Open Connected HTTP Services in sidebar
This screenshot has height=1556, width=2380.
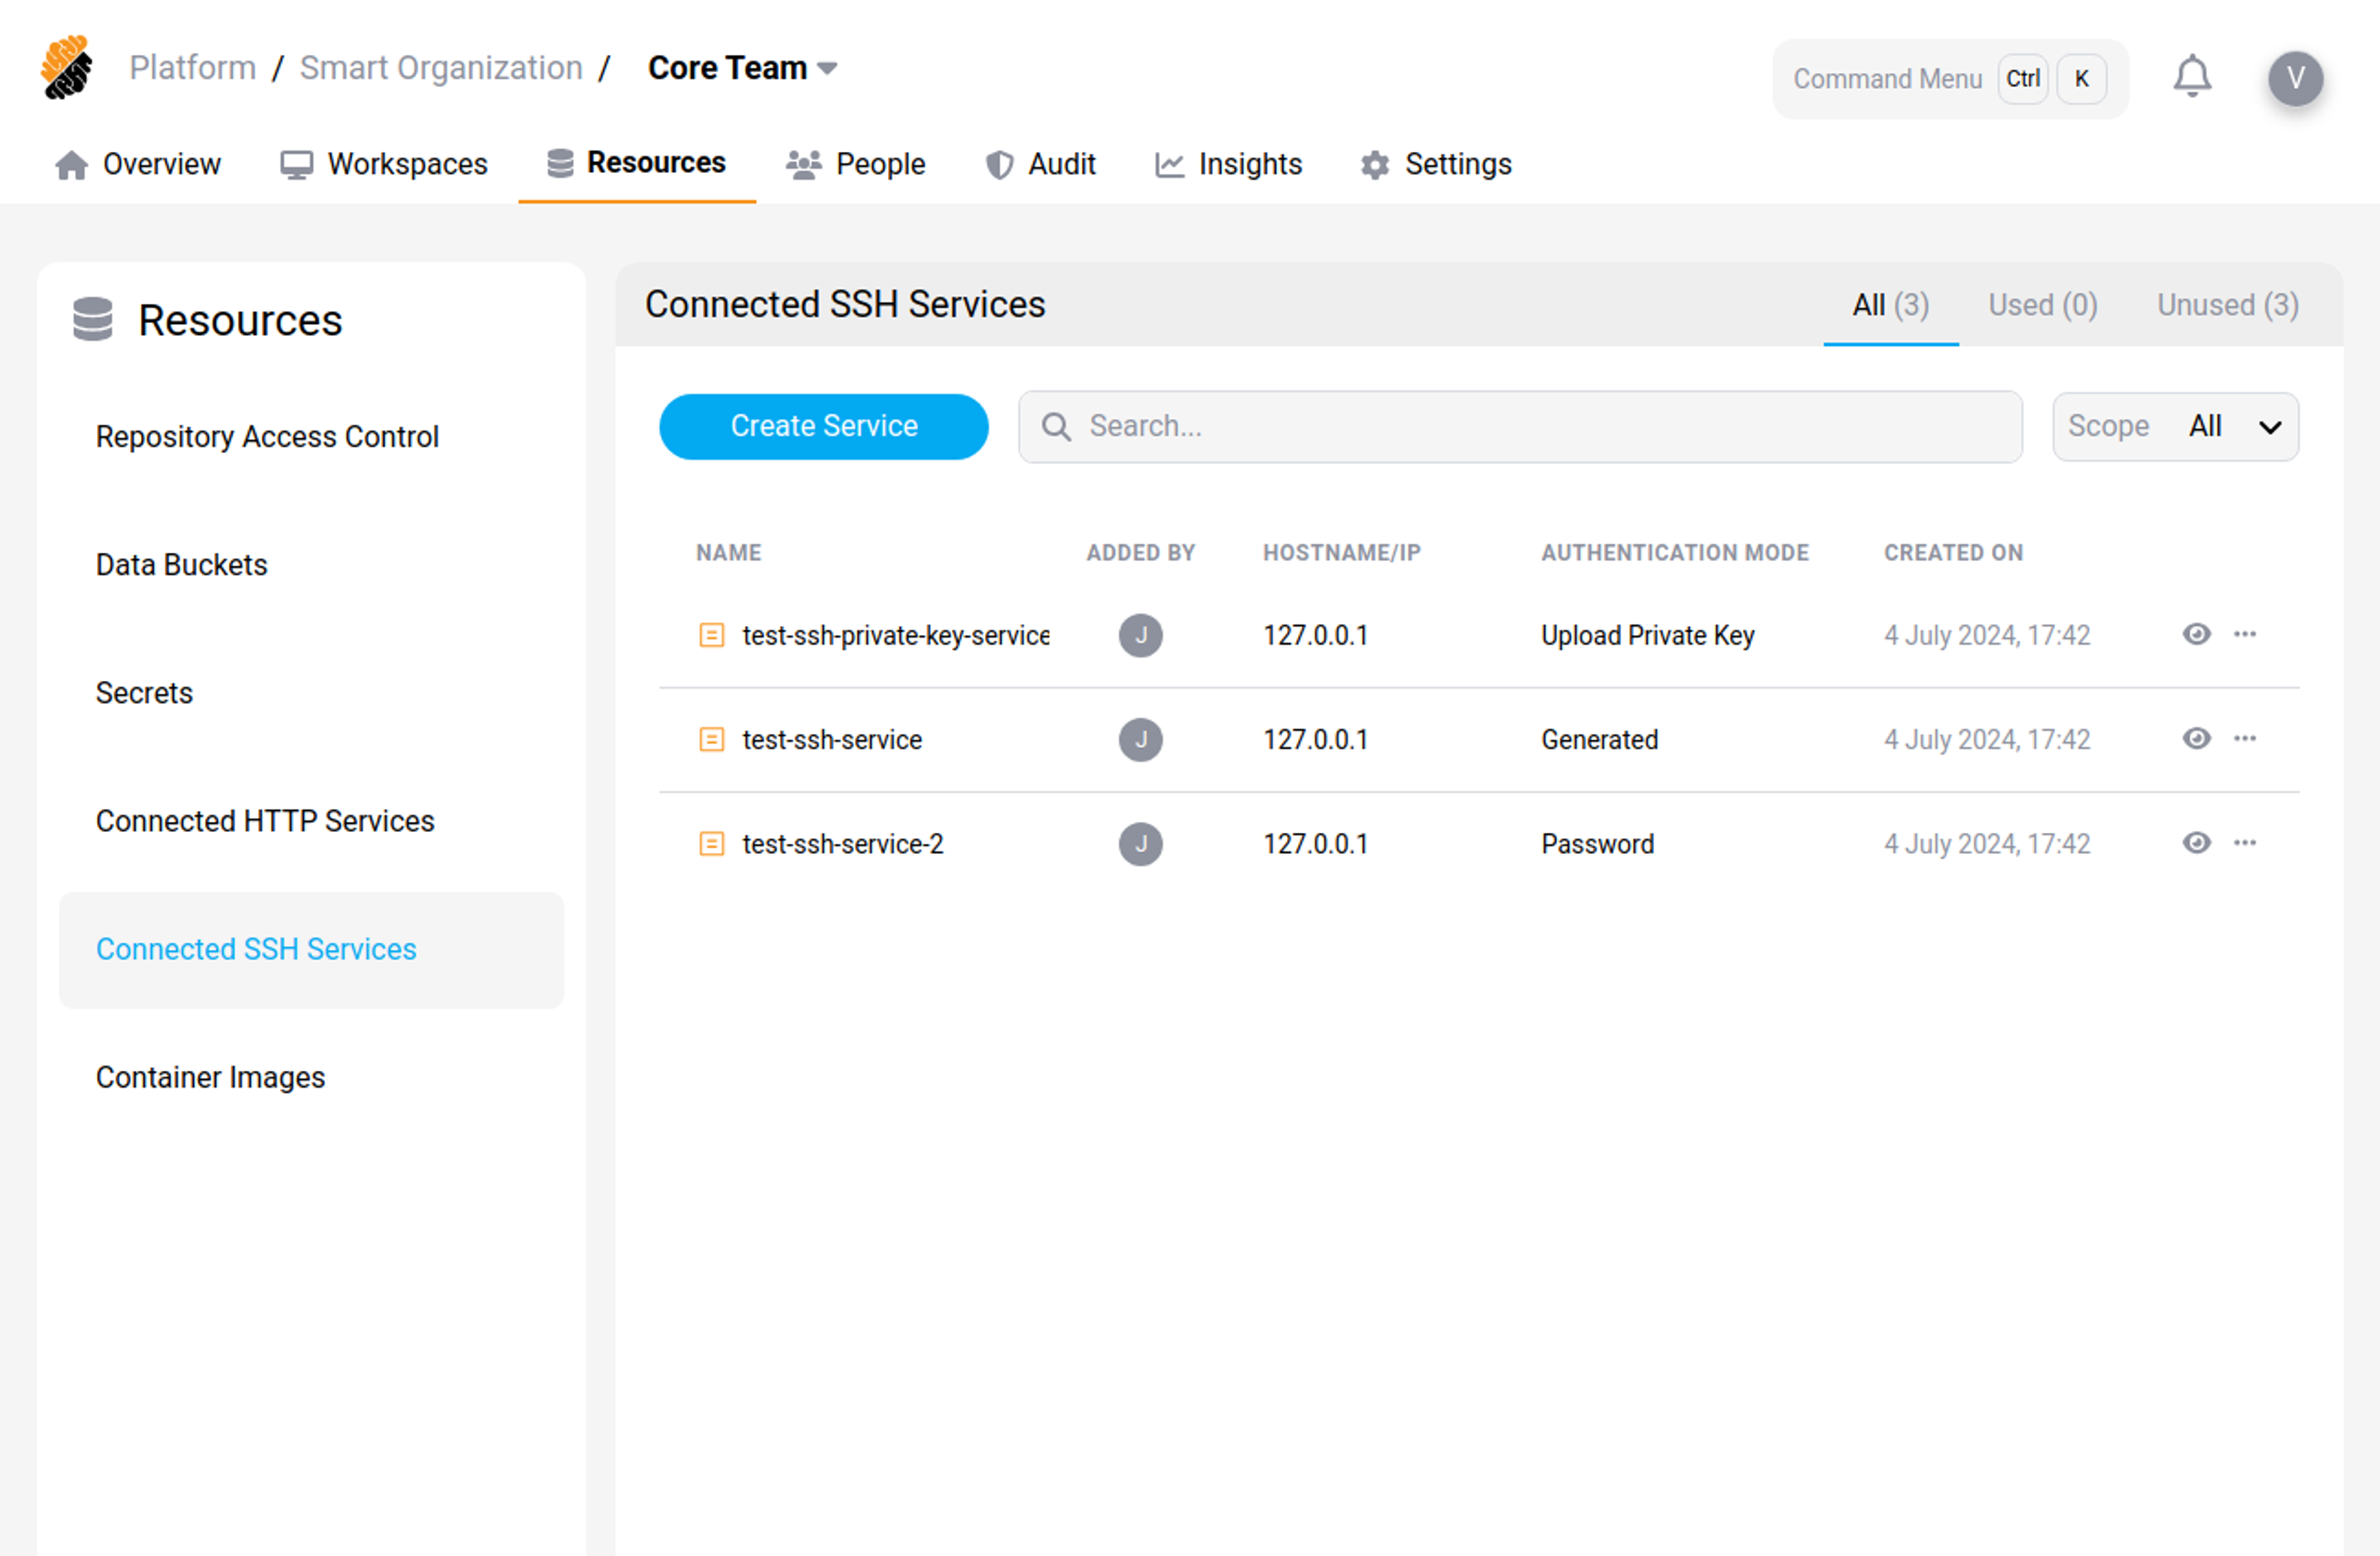(x=265, y=820)
